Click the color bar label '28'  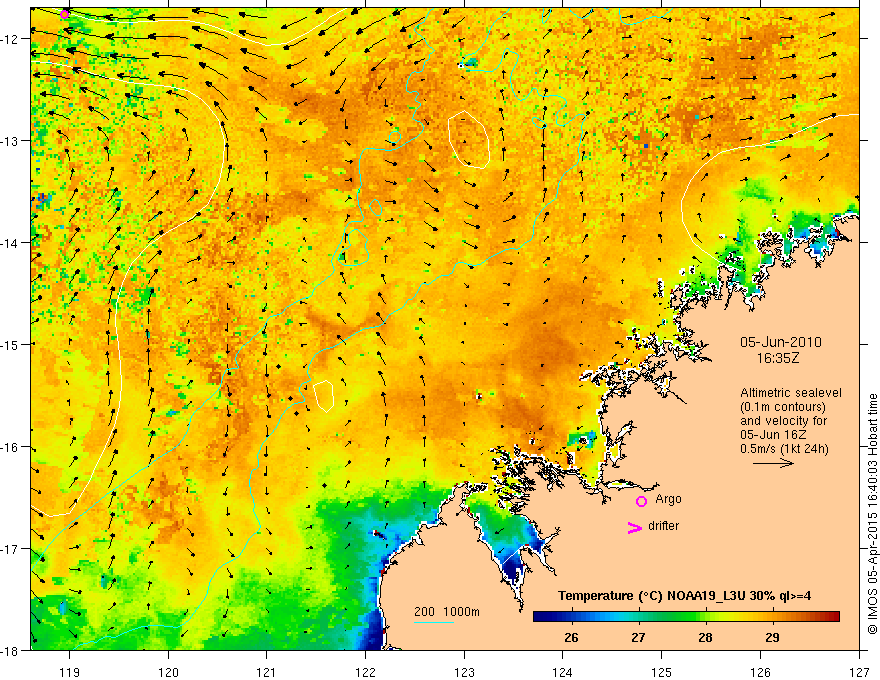(705, 638)
